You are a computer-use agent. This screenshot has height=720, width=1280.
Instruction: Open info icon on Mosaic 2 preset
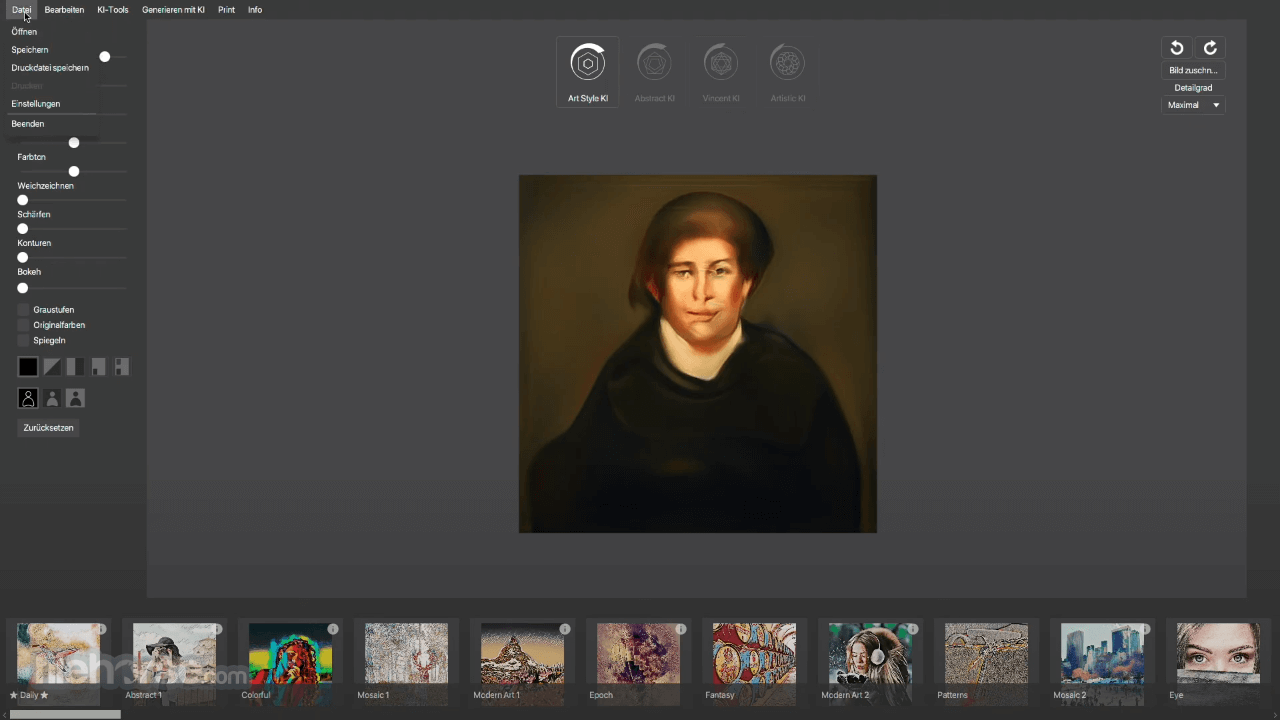[x=1145, y=629]
